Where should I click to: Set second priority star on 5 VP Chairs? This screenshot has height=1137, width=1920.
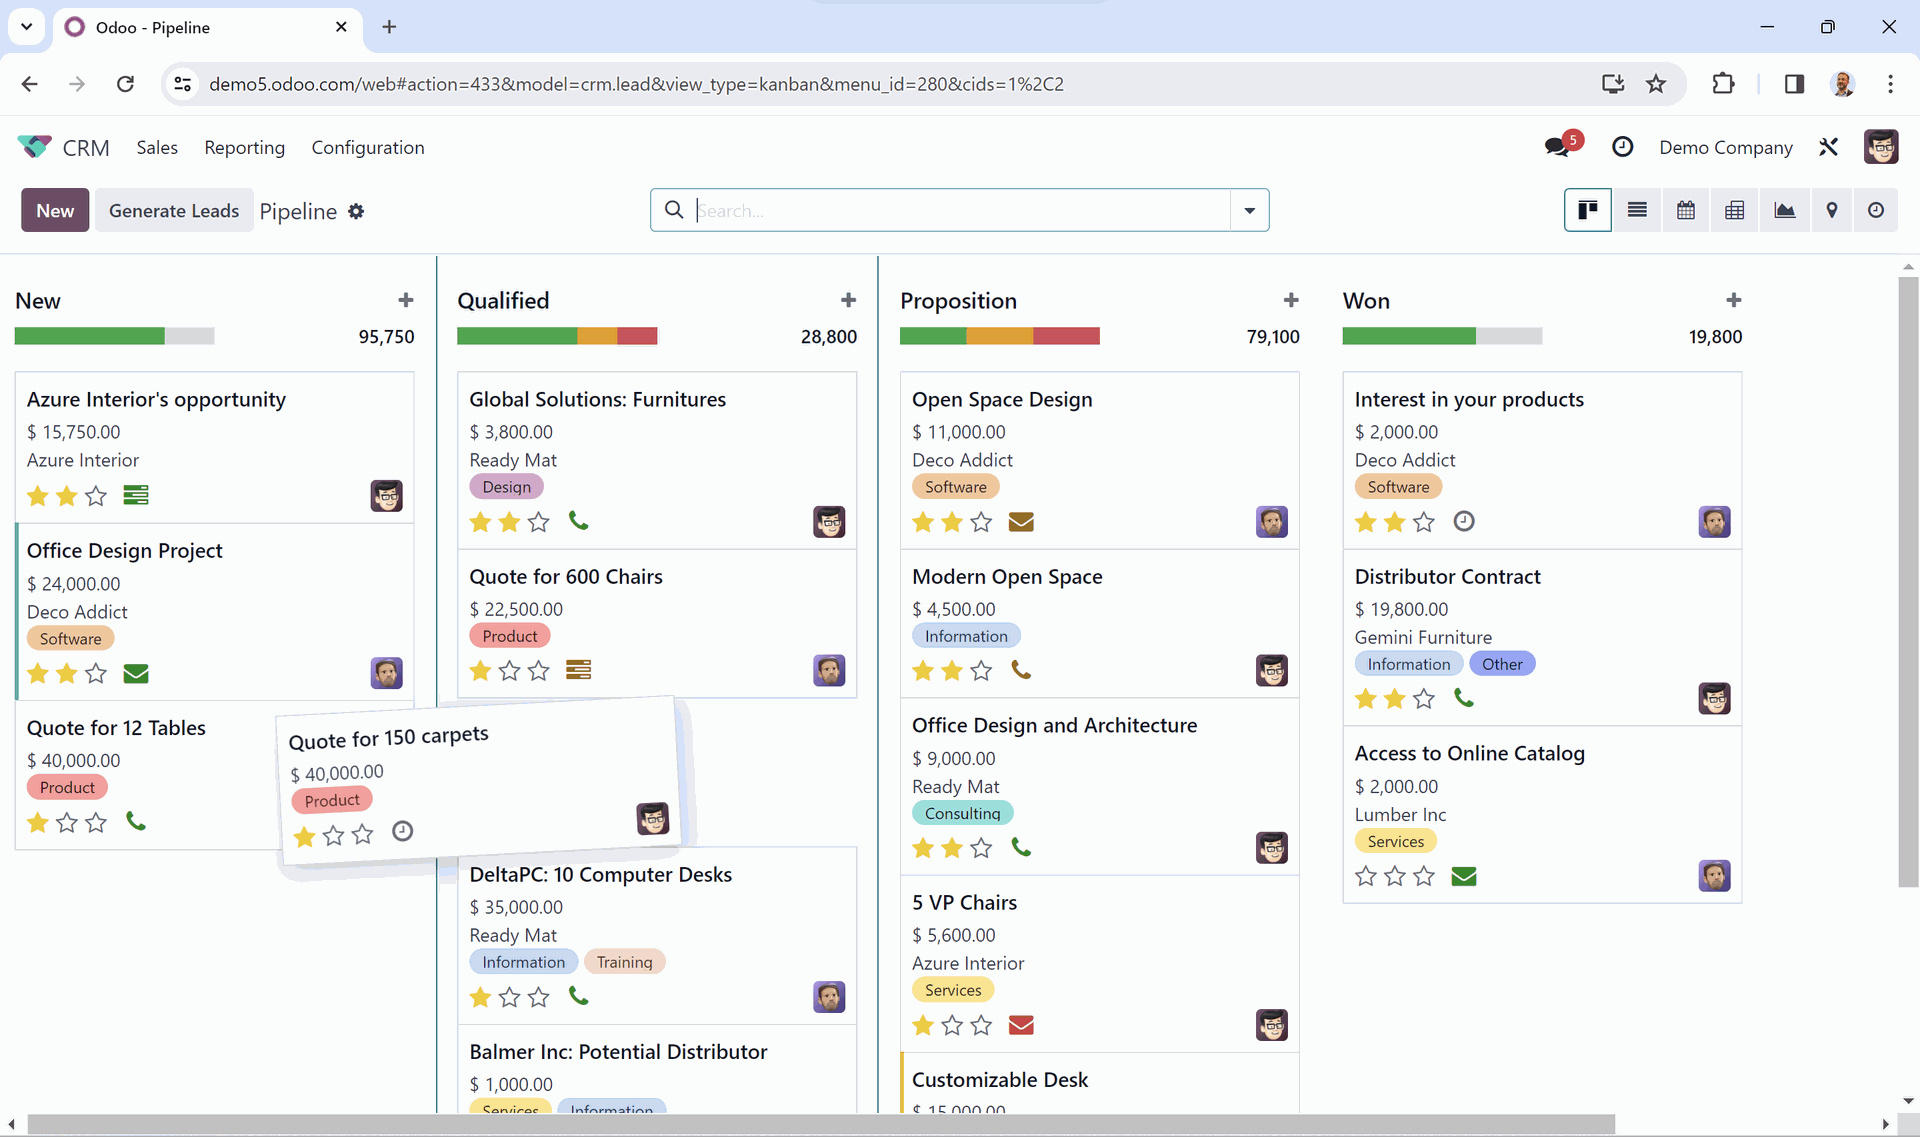pos(953,1025)
